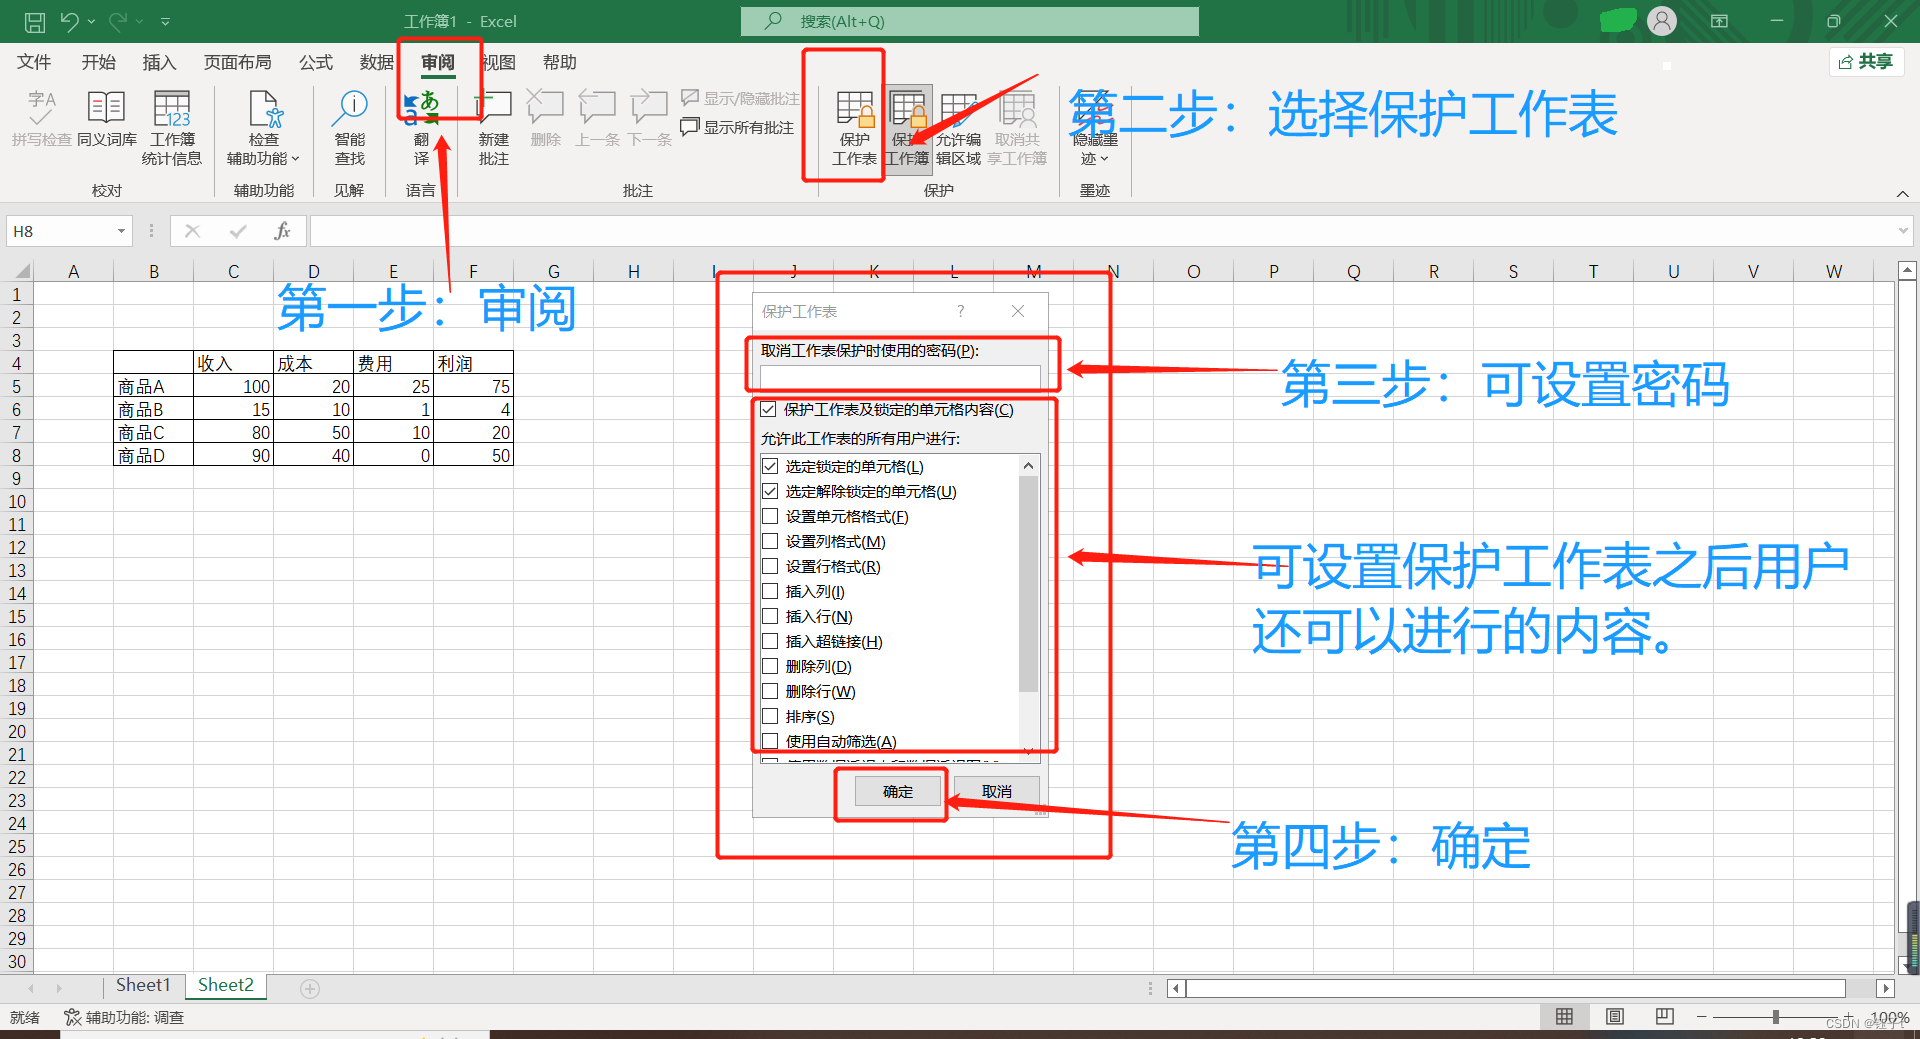Expand 隐藏墨迹 dropdown
The image size is (1920, 1039).
[x=1105, y=158]
